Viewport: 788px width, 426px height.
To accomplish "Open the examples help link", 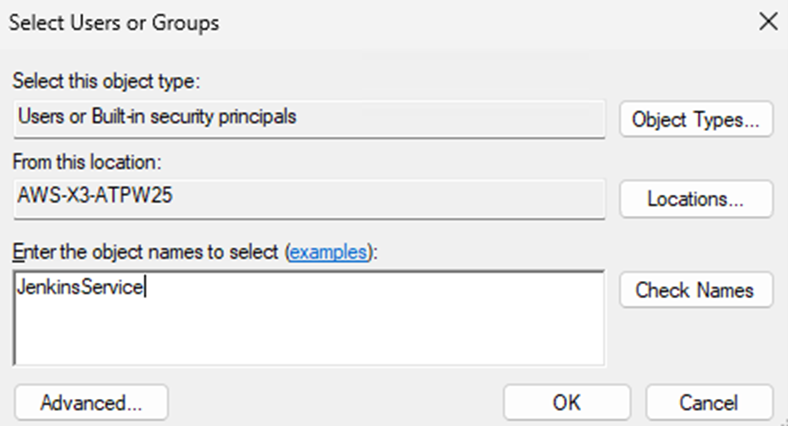I will coord(328,253).
